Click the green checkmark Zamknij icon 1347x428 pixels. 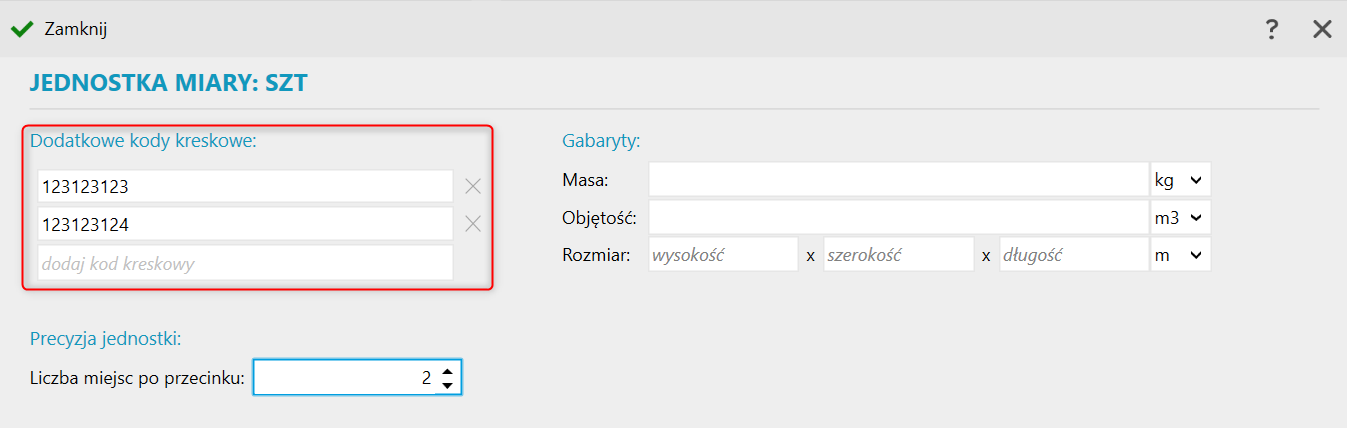22,29
